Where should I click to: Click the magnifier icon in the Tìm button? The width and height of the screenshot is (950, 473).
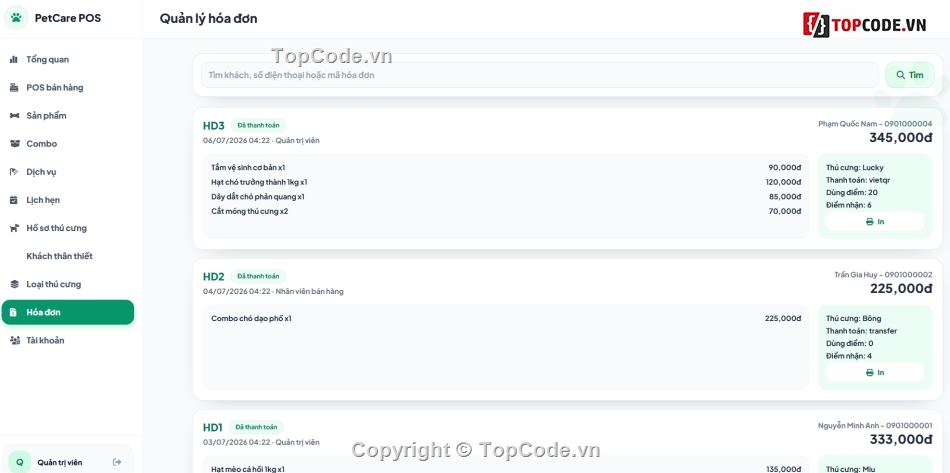tap(900, 75)
